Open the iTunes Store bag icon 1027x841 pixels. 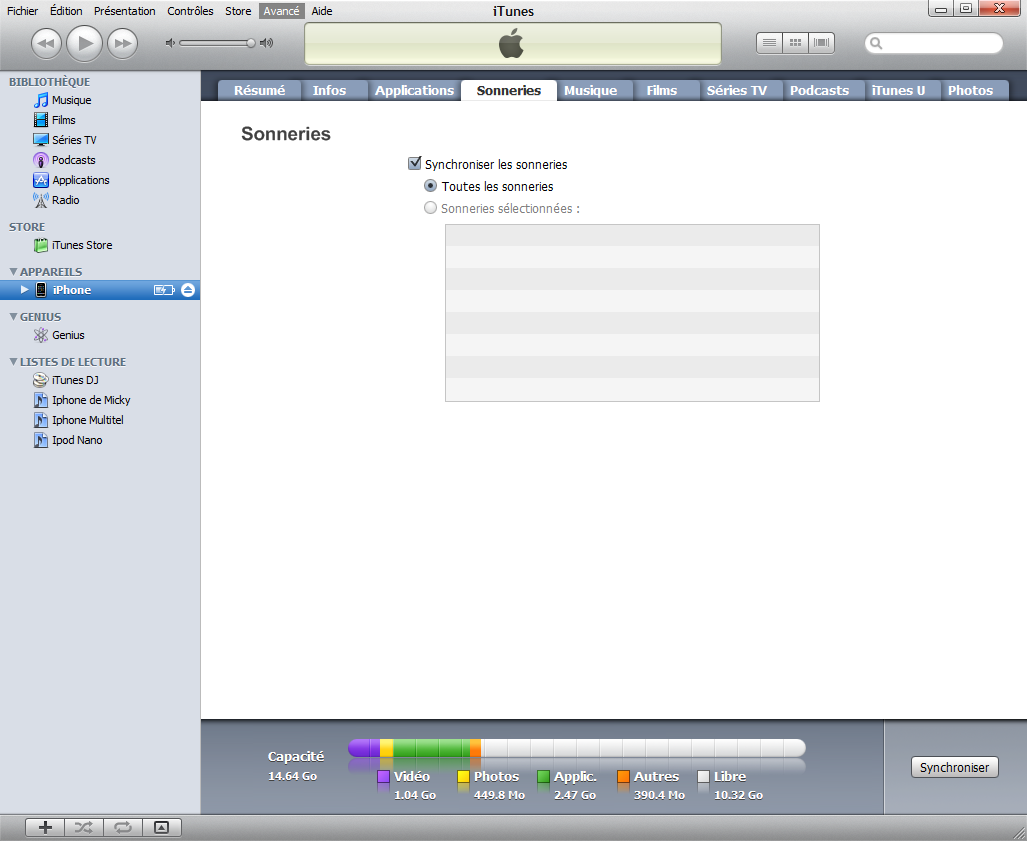coord(41,245)
